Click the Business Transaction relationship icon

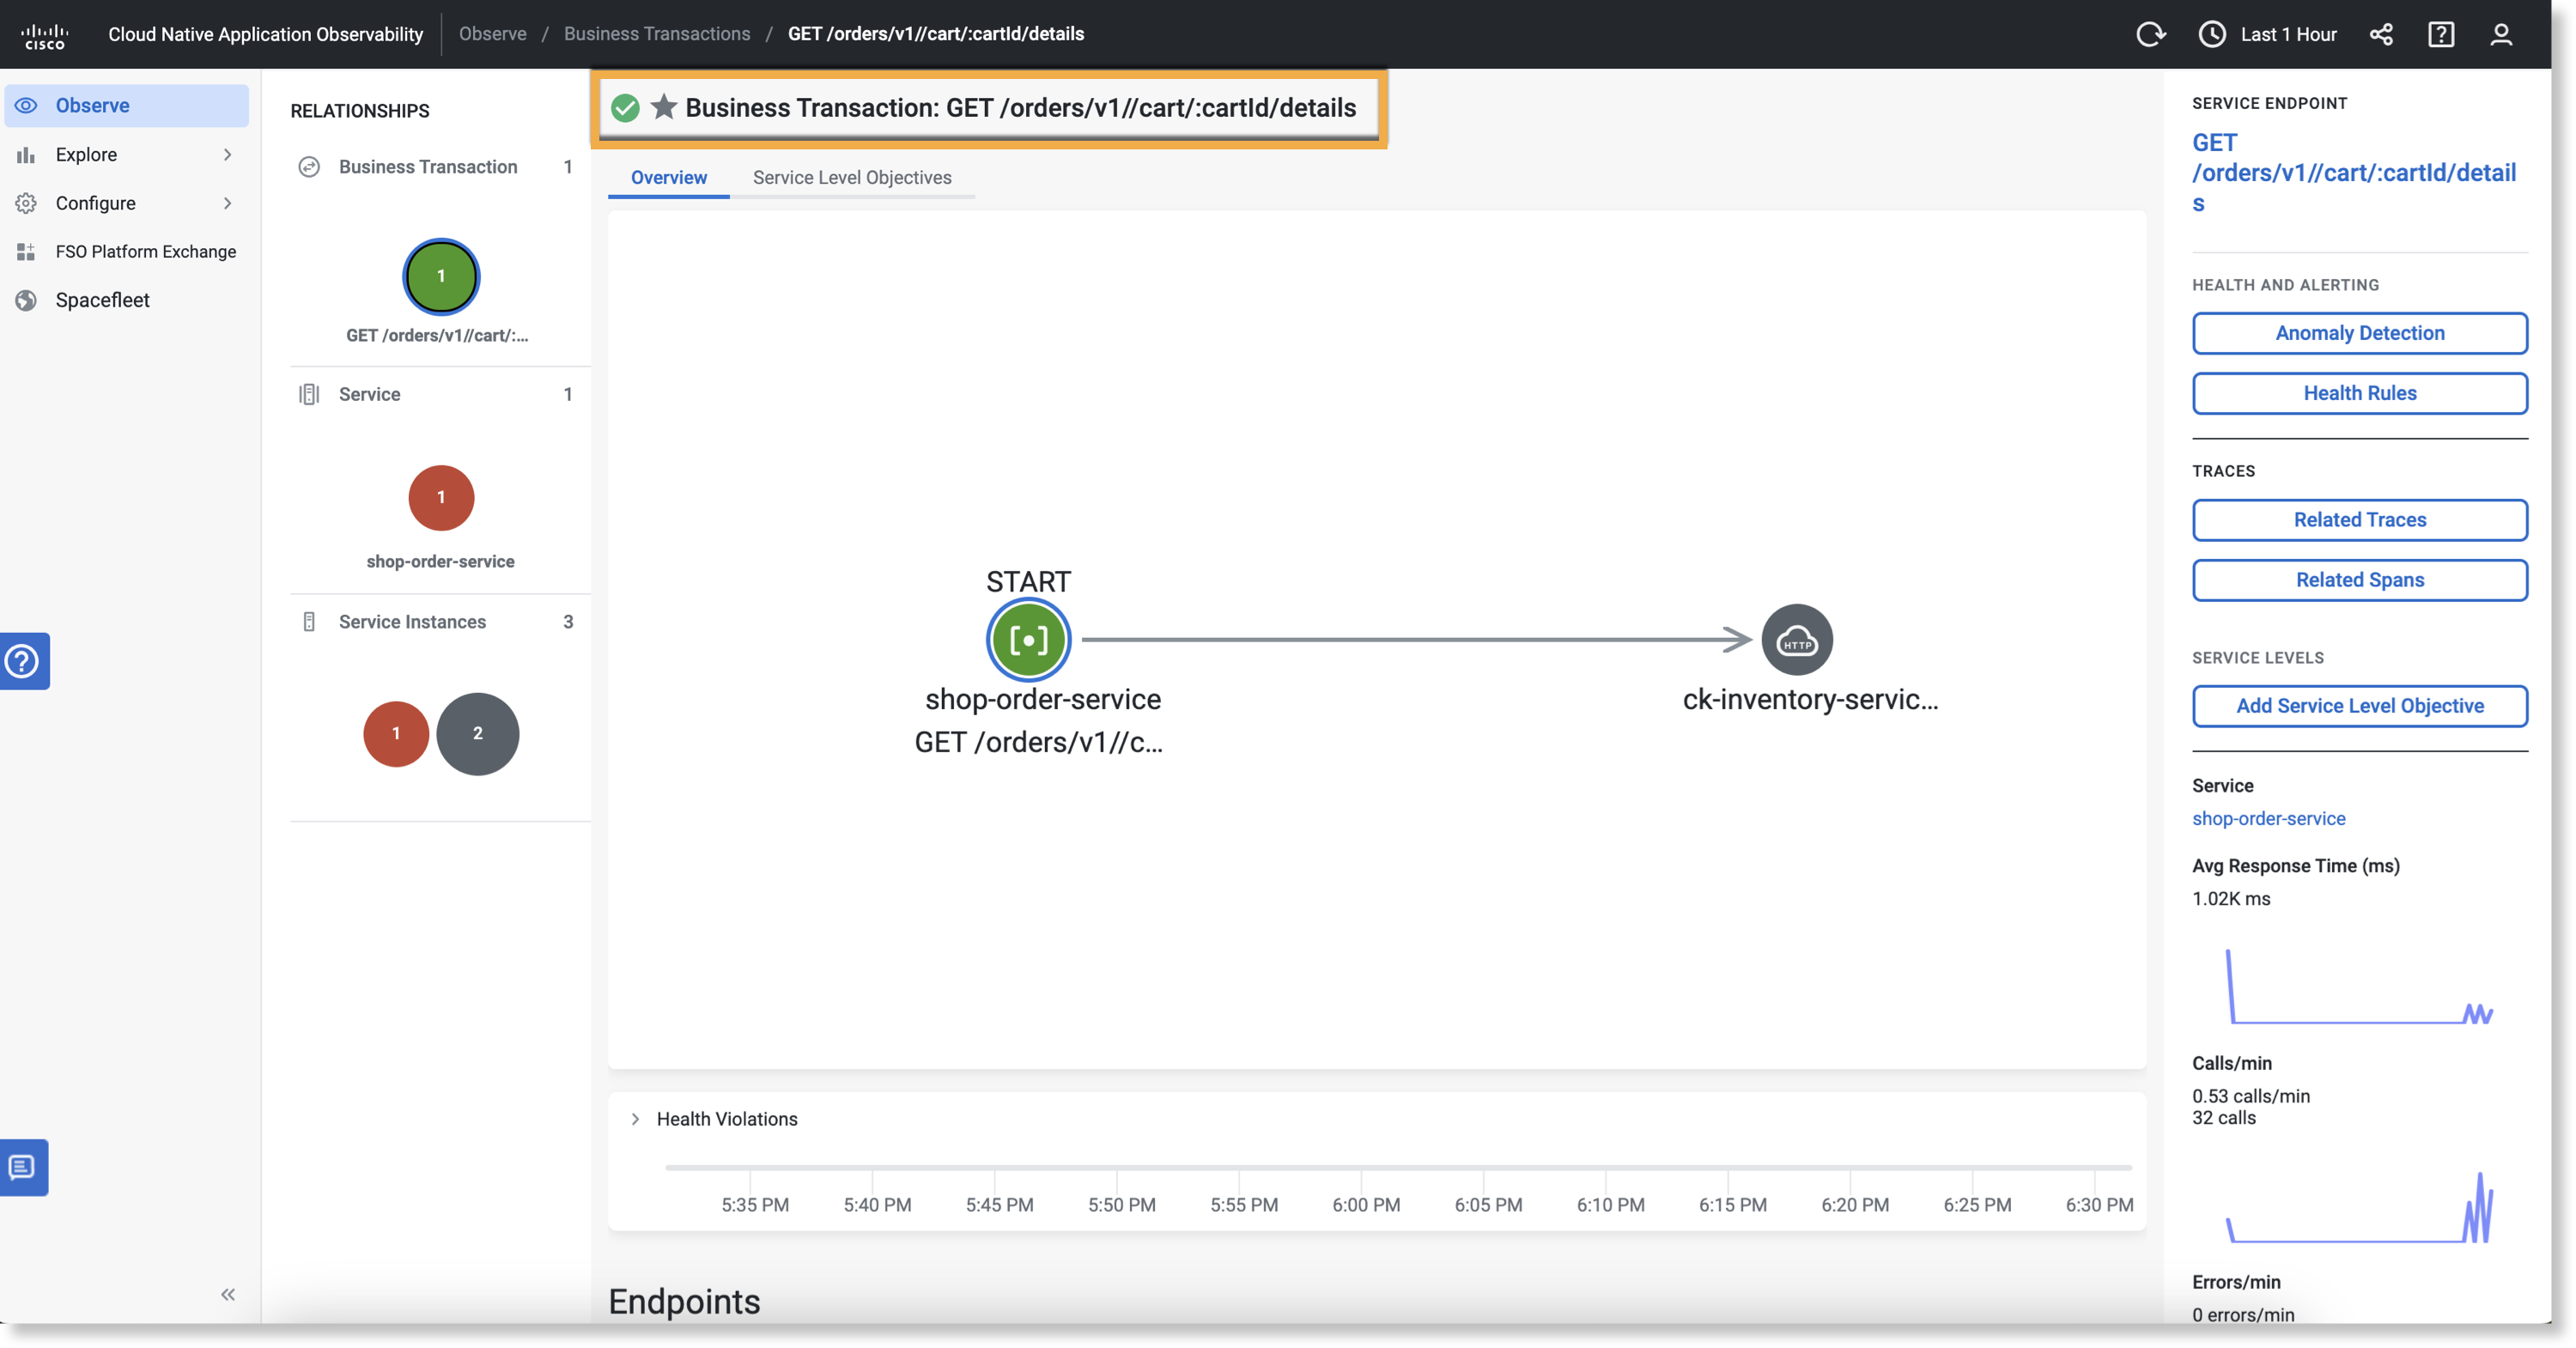coord(309,167)
